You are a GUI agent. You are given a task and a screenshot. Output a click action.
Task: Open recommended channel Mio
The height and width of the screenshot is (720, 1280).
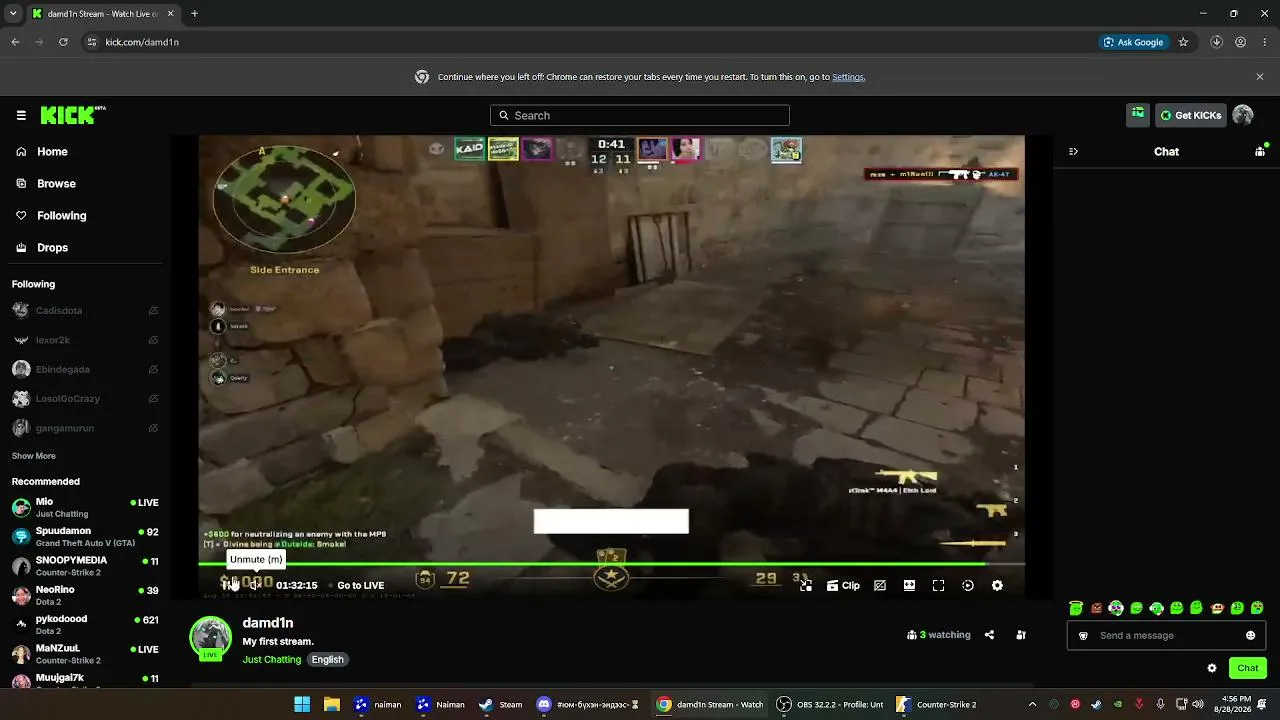(85, 507)
